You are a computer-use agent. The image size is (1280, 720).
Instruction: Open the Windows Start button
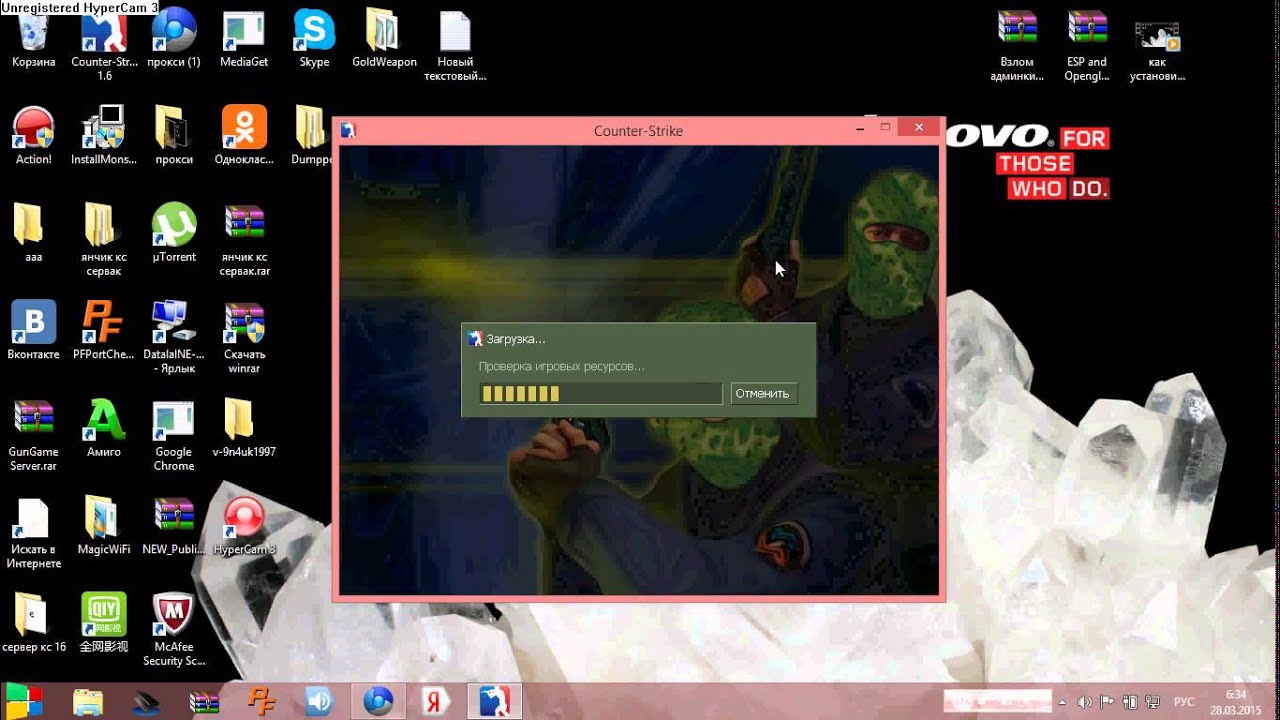click(24, 701)
